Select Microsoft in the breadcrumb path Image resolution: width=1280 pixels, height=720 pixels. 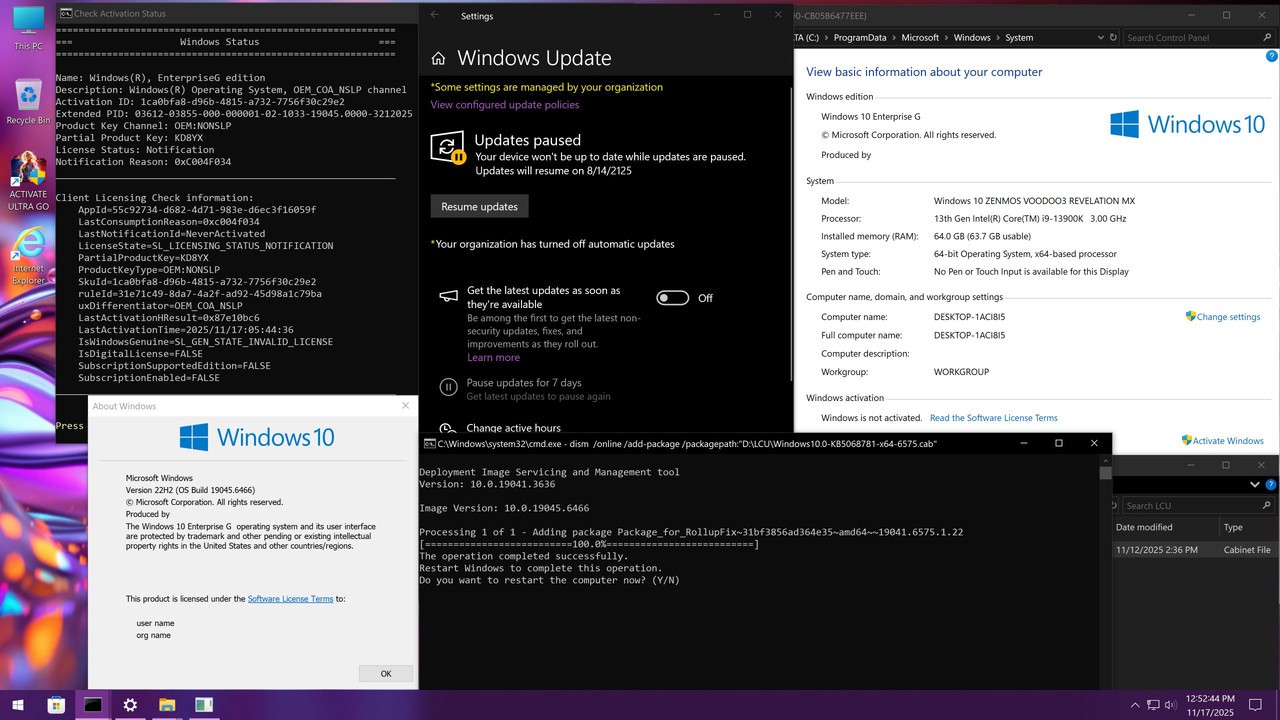coord(920,38)
